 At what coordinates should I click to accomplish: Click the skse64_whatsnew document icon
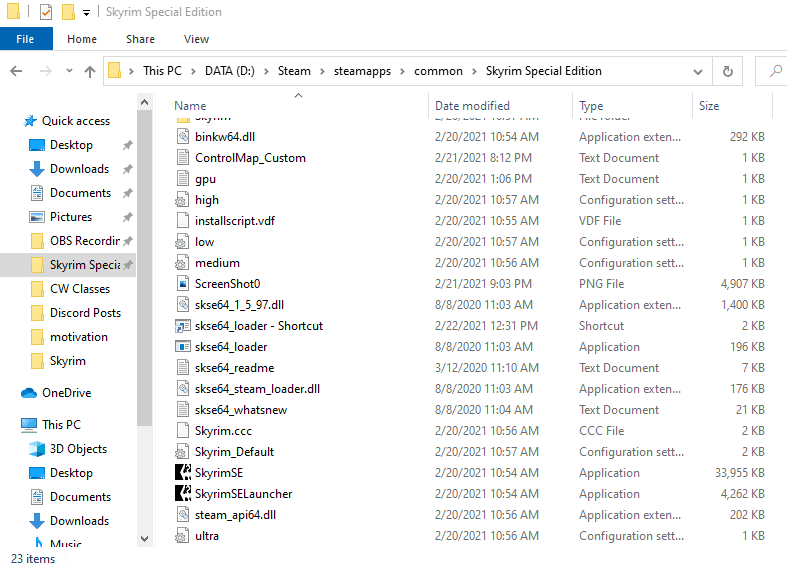coord(183,410)
